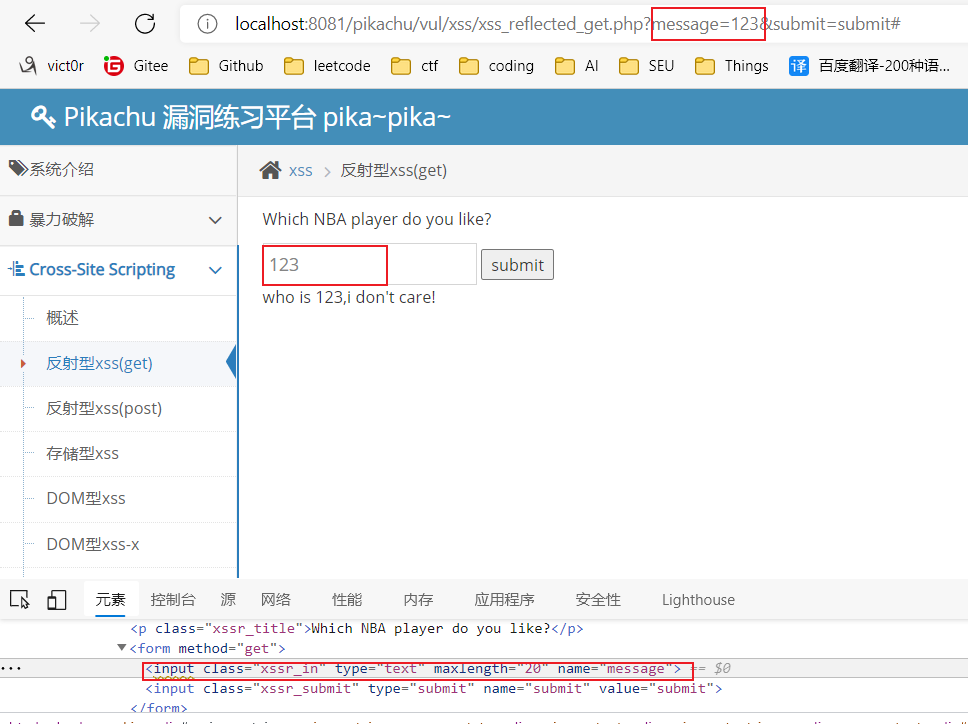
Task: Select 反射型xss(post) in the sidebar
Action: [104, 408]
